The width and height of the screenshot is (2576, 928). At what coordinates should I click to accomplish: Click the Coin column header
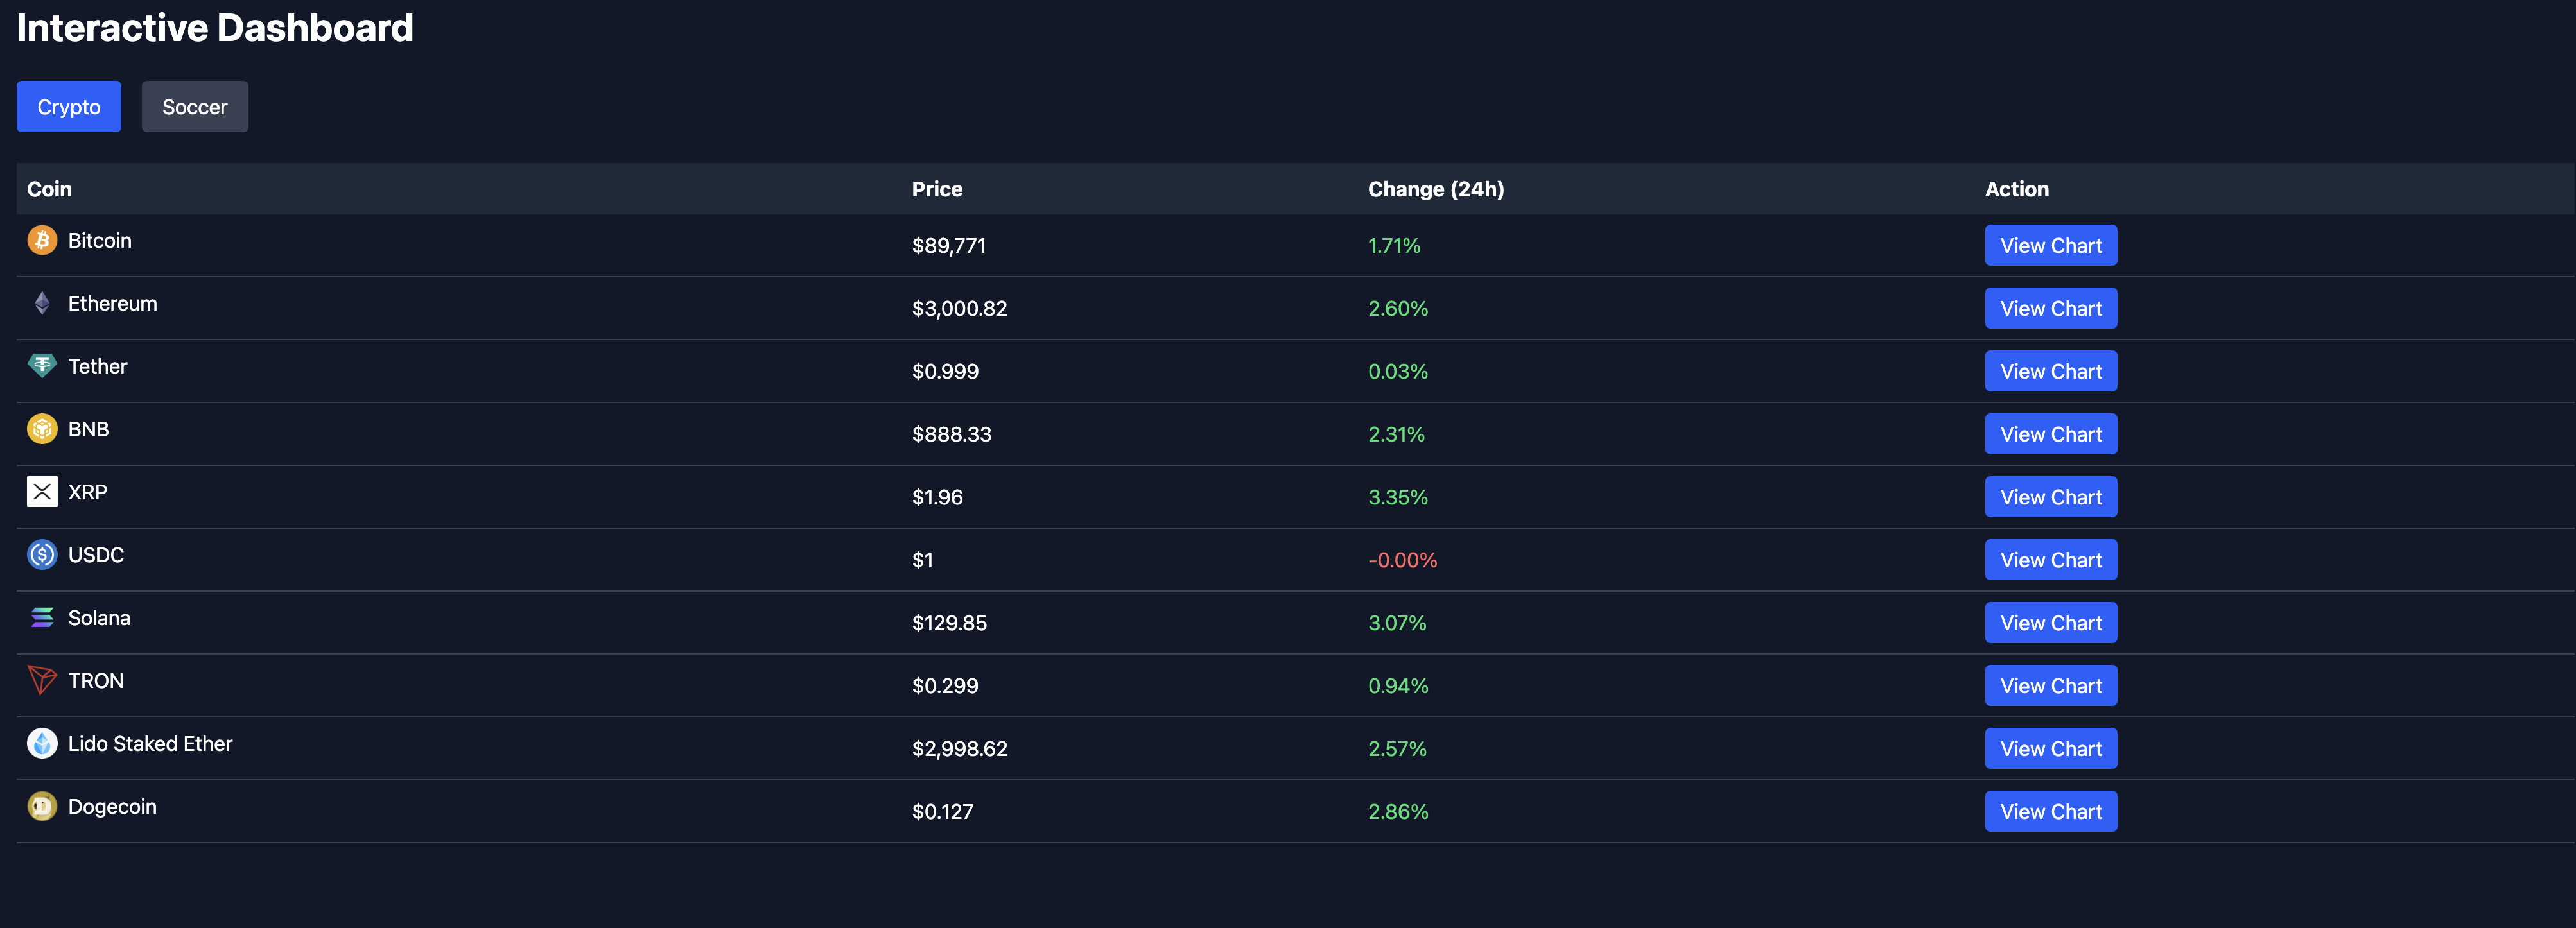point(49,189)
